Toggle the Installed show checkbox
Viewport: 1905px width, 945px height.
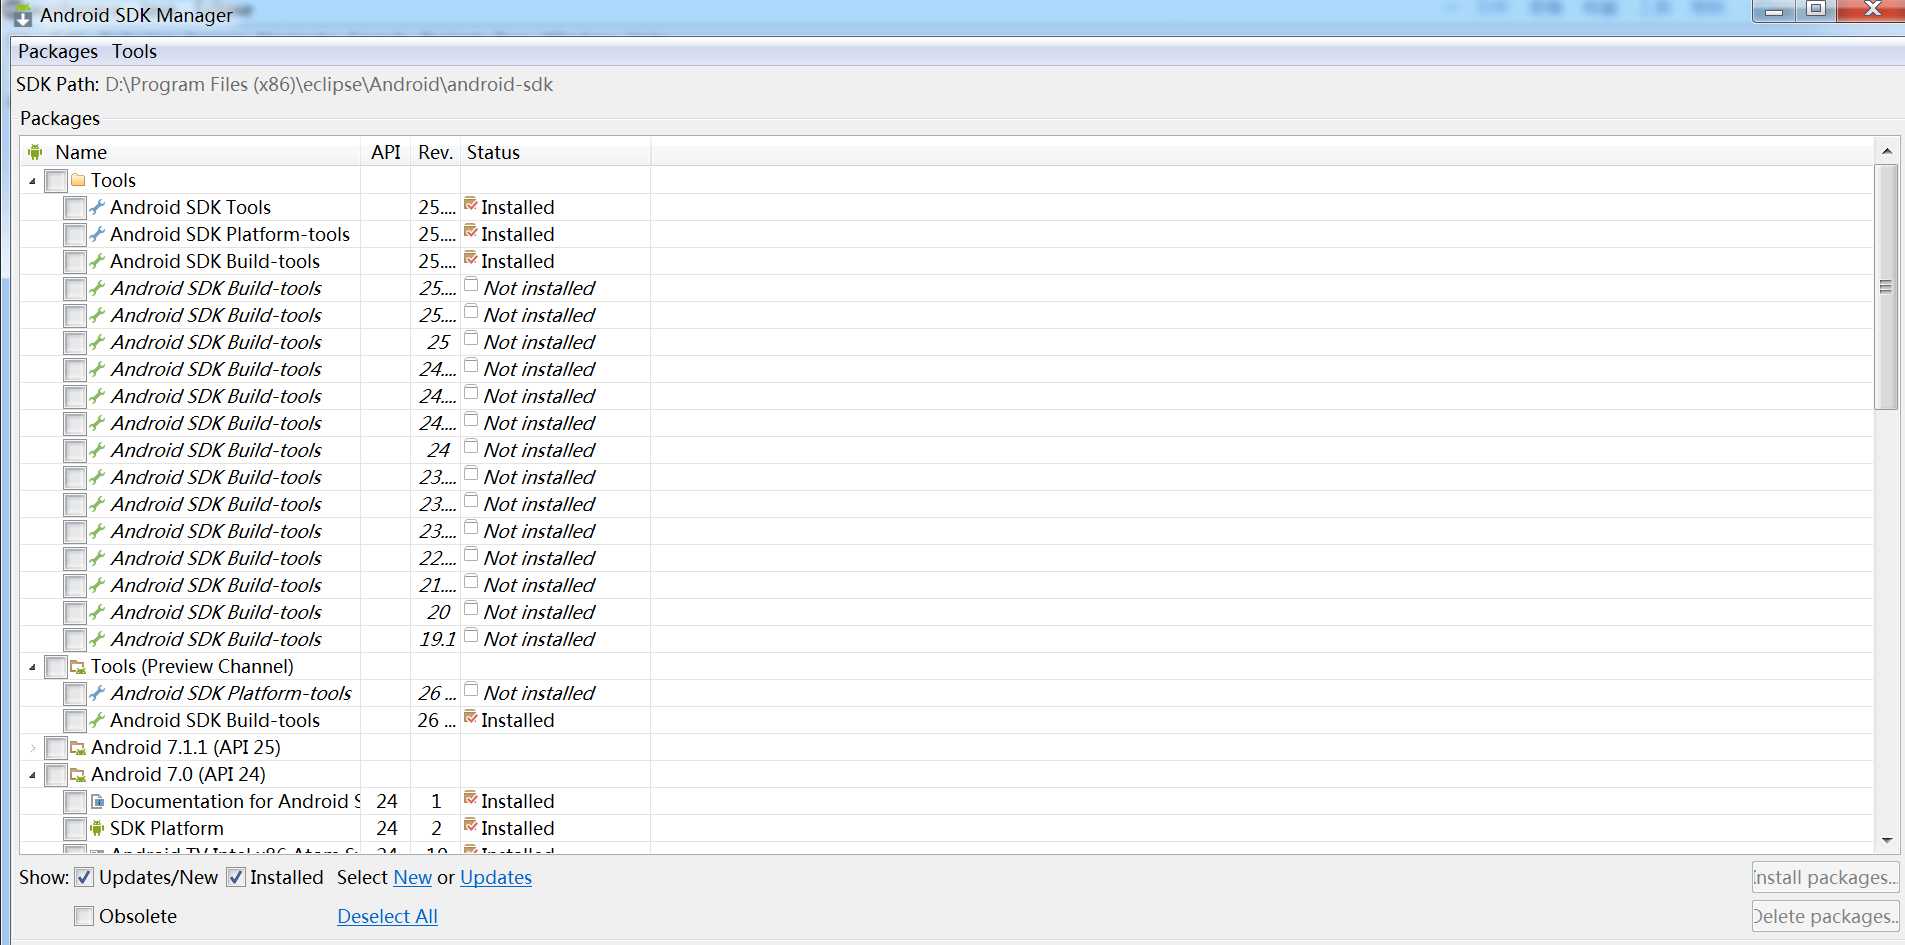point(236,877)
